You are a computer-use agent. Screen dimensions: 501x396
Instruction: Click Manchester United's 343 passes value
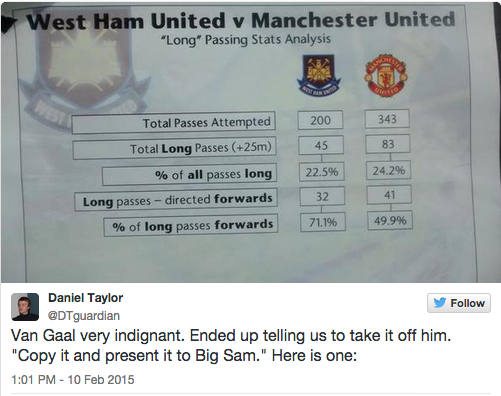pos(387,119)
